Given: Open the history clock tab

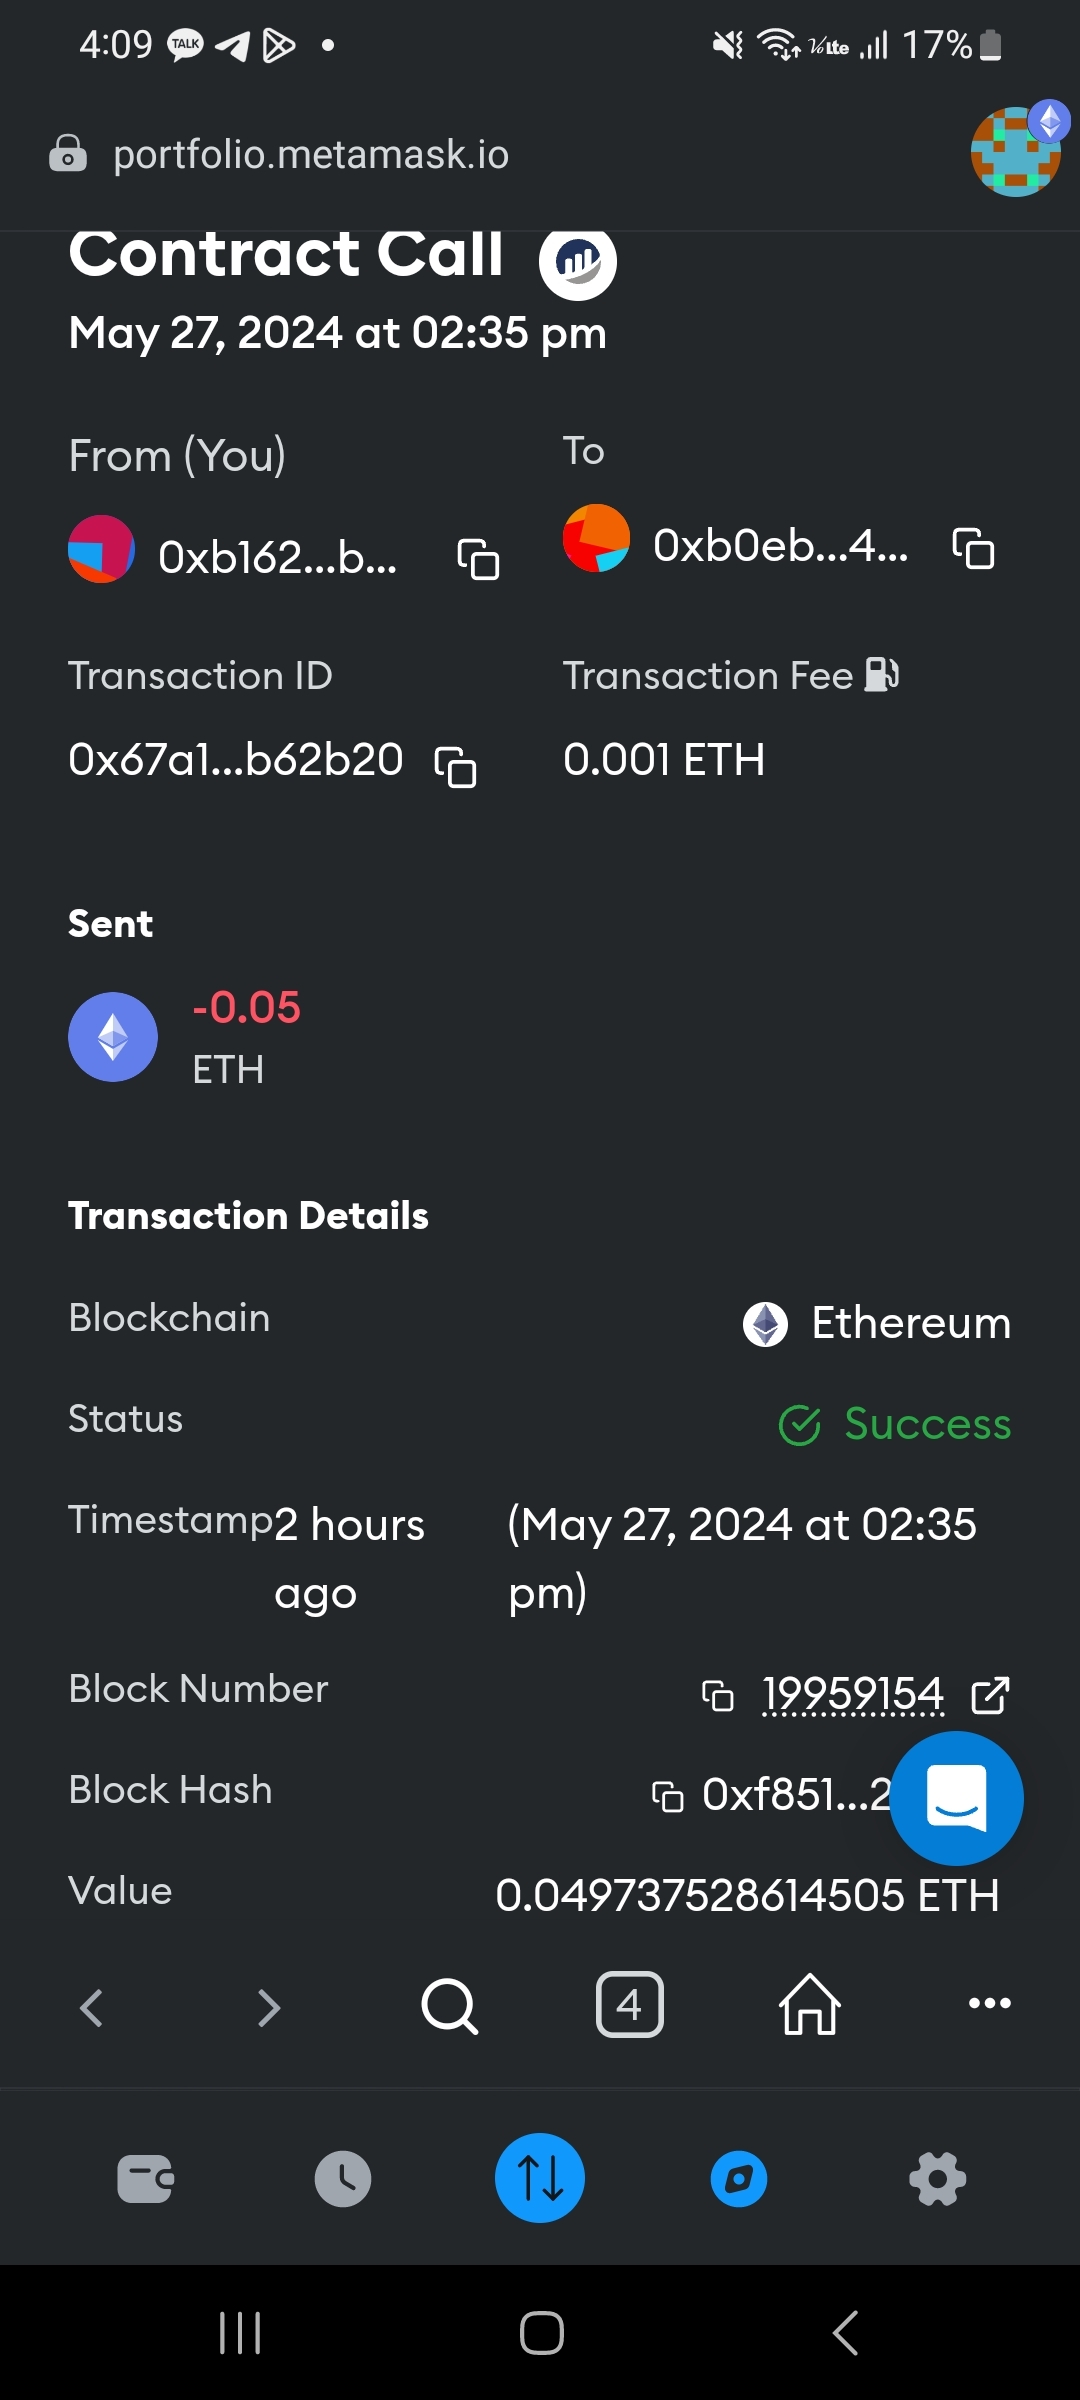Looking at the screenshot, I should tap(343, 2179).
